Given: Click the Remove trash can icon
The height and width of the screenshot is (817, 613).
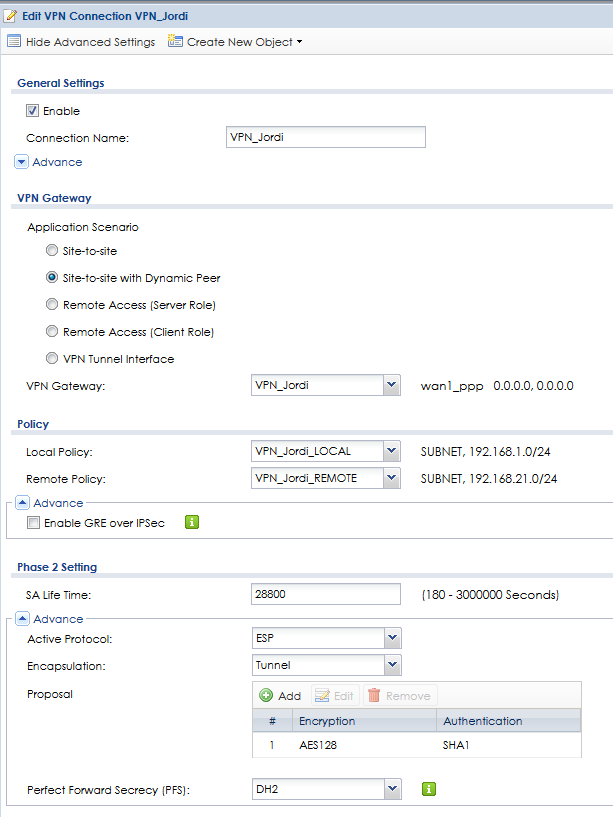Looking at the screenshot, I should click(374, 695).
